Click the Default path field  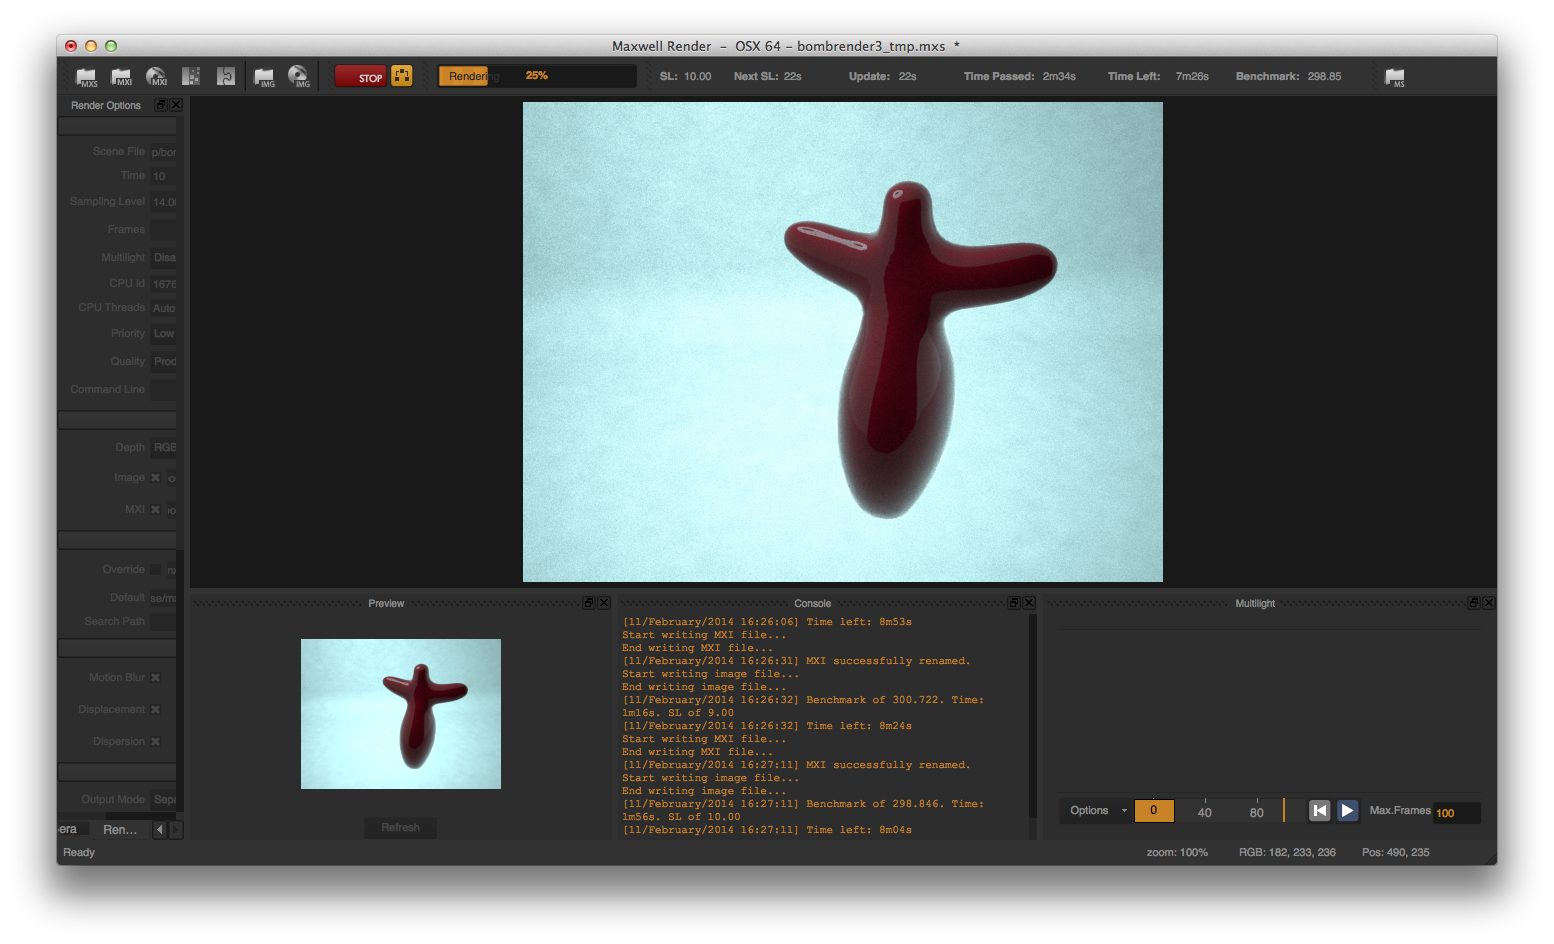(x=163, y=598)
